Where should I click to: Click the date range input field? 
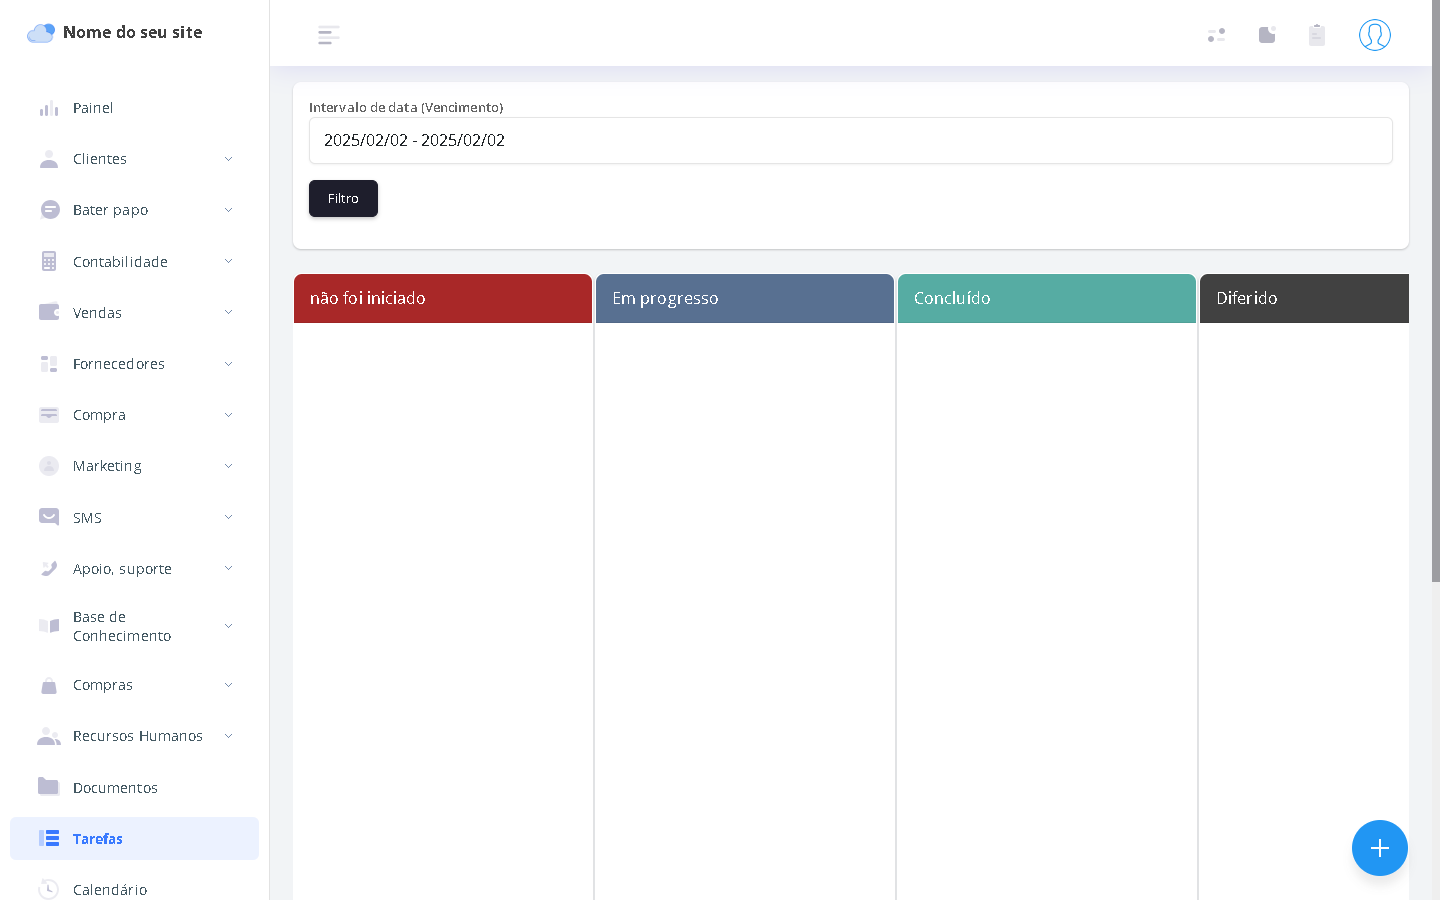pyautogui.click(x=850, y=140)
